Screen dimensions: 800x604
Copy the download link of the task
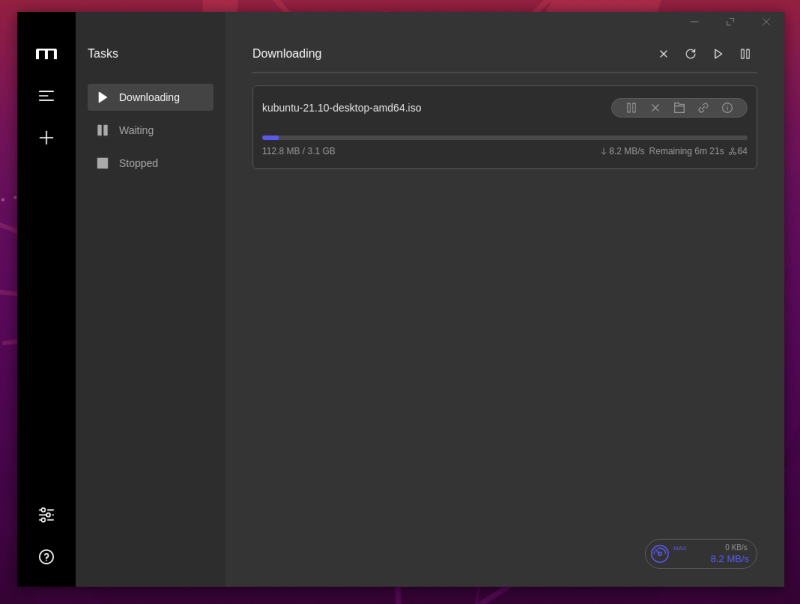pyautogui.click(x=703, y=108)
